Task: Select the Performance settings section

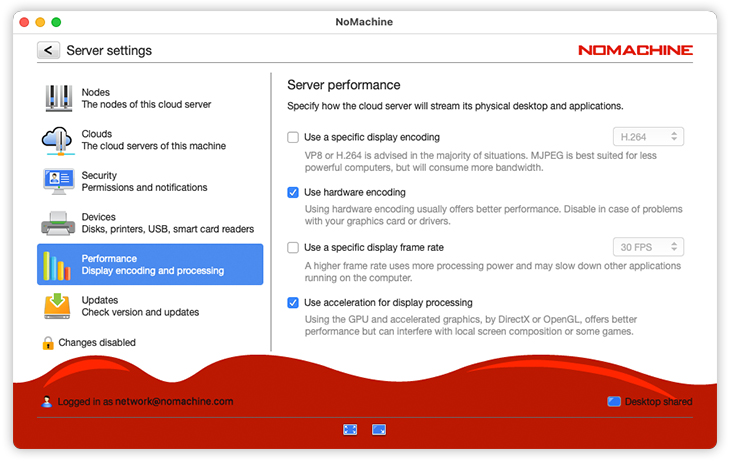Action: (150, 264)
